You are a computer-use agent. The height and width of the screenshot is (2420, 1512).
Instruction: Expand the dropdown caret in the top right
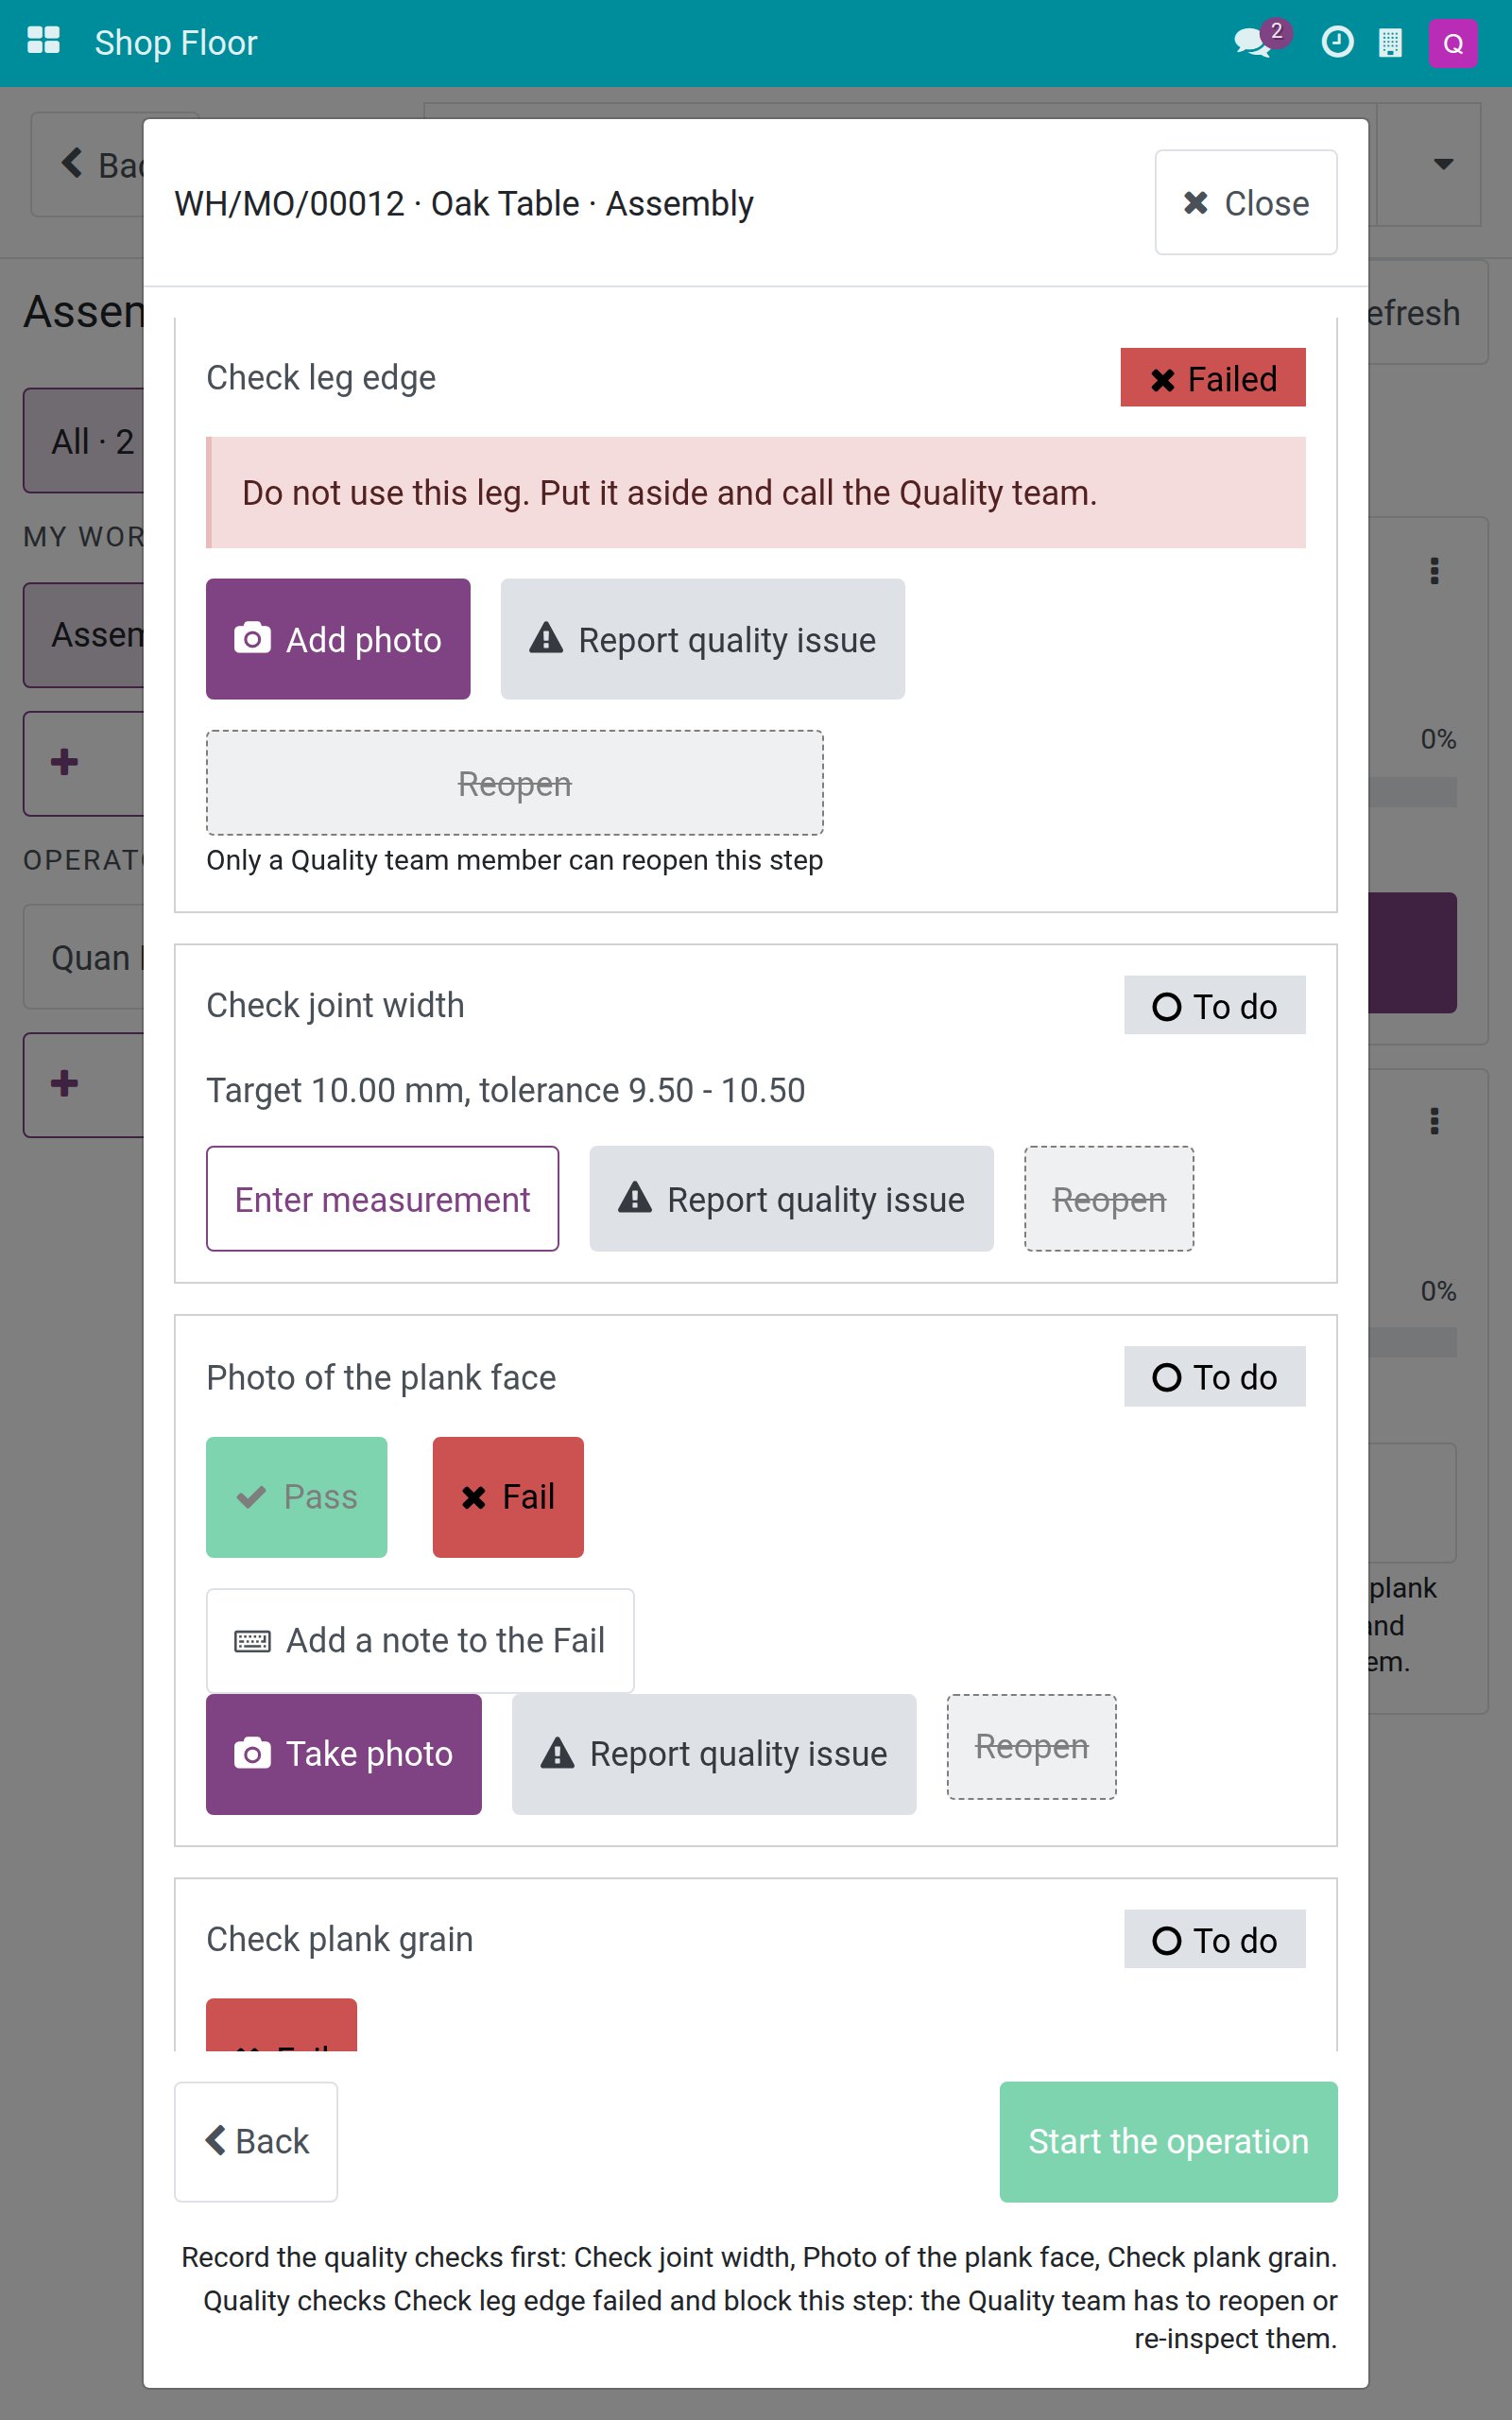point(1443,164)
